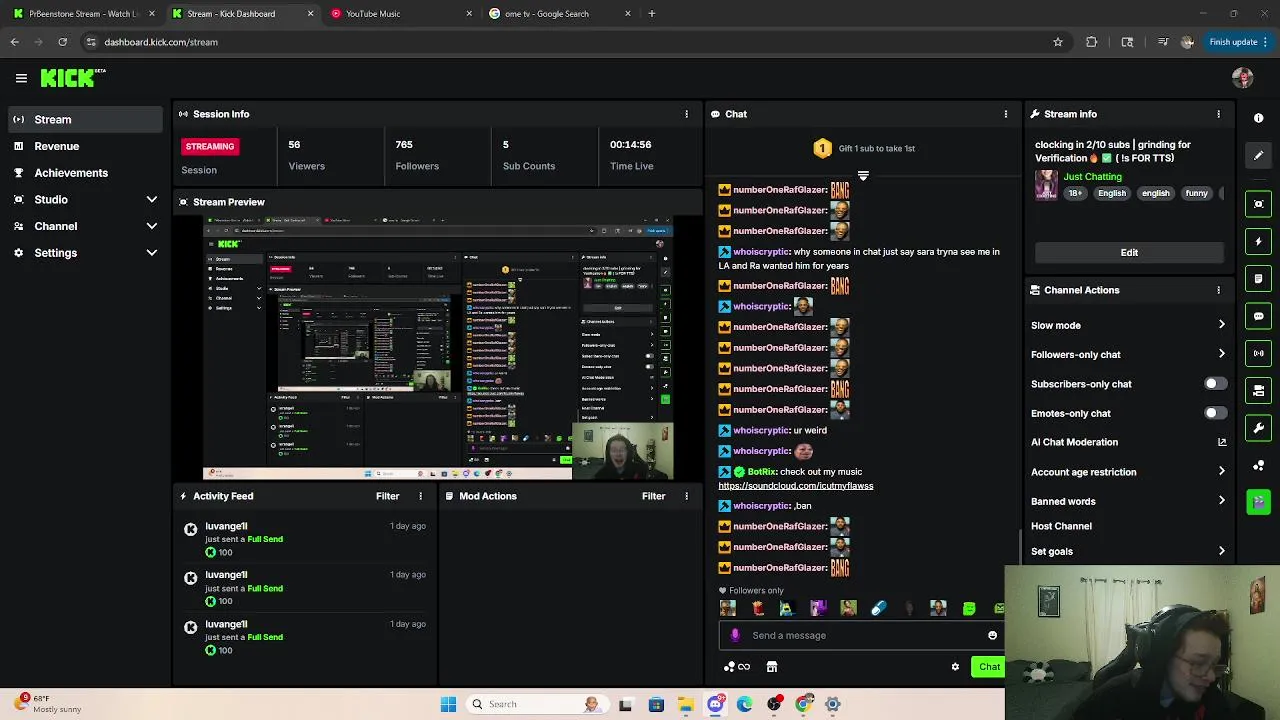
Task: Click Just Chatting category link
Action: click(1092, 177)
